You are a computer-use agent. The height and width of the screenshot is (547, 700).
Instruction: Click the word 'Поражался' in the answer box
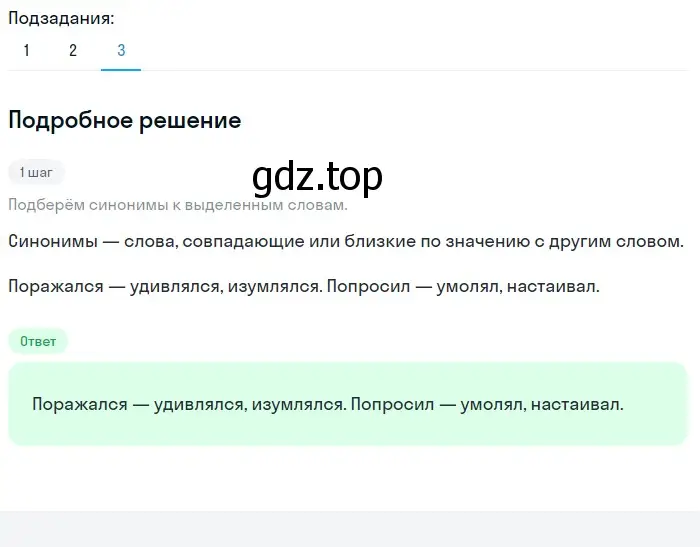click(80, 405)
